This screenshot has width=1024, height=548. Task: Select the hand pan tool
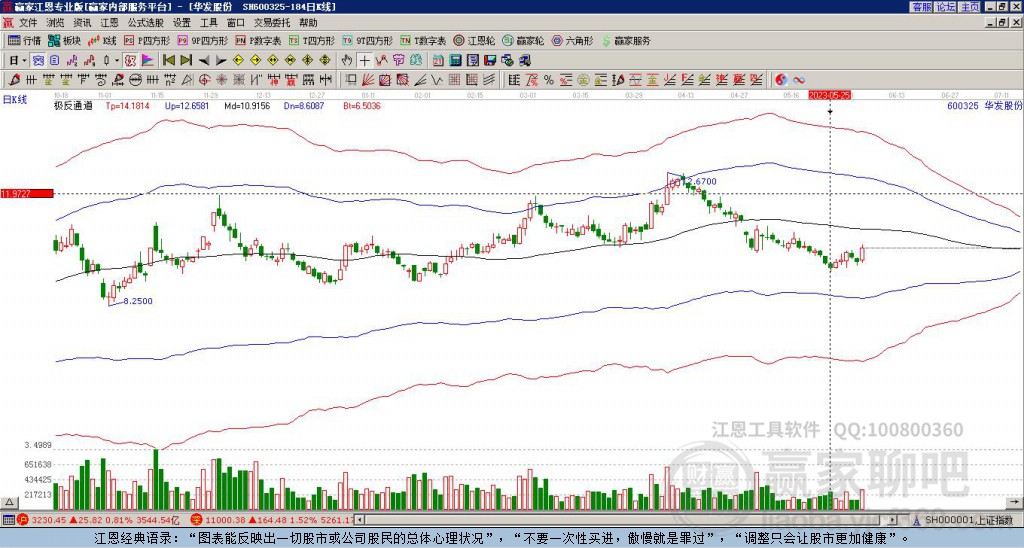click(x=347, y=61)
